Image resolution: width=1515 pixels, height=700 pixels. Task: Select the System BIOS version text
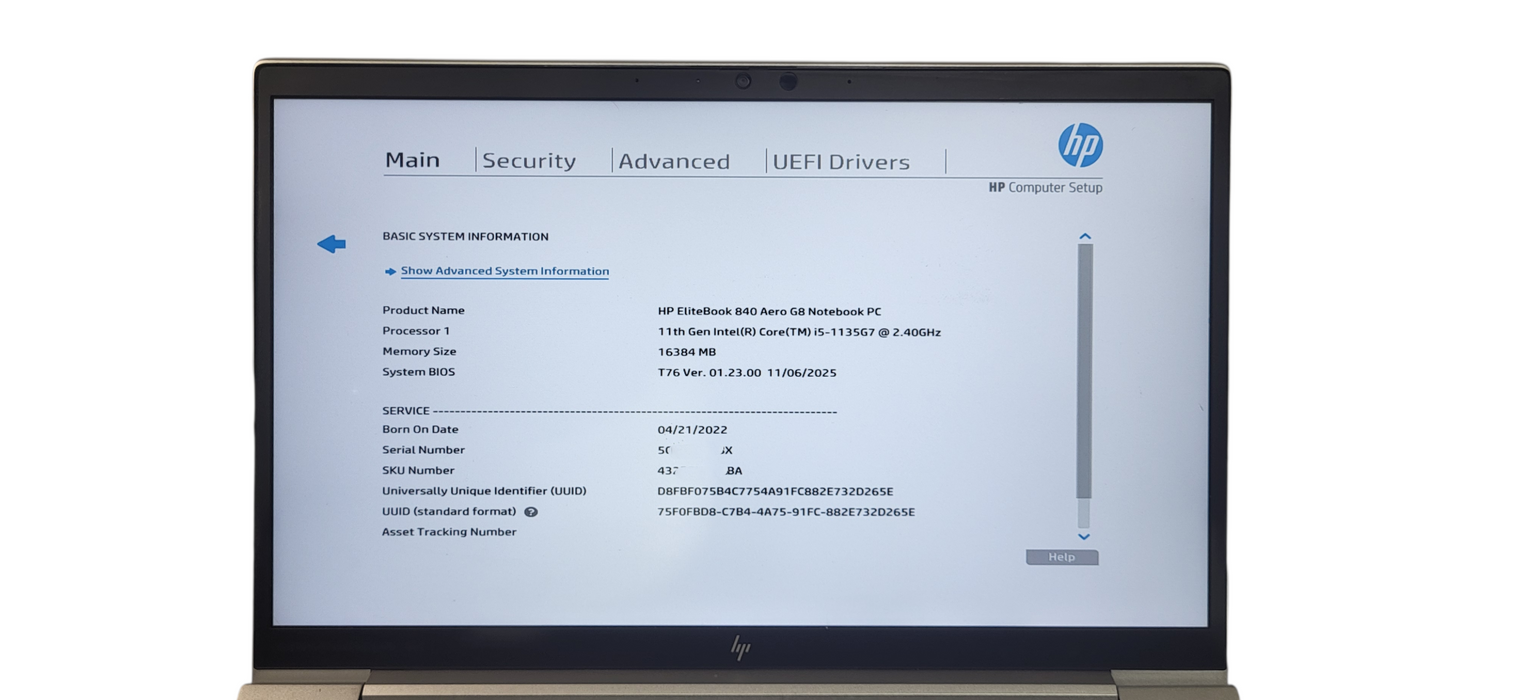[x=747, y=372]
